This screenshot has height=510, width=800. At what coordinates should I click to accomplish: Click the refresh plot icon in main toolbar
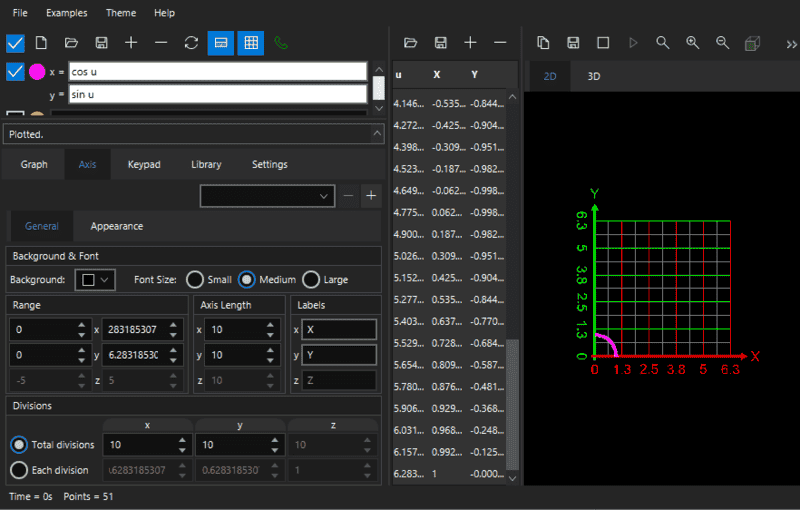tap(191, 43)
